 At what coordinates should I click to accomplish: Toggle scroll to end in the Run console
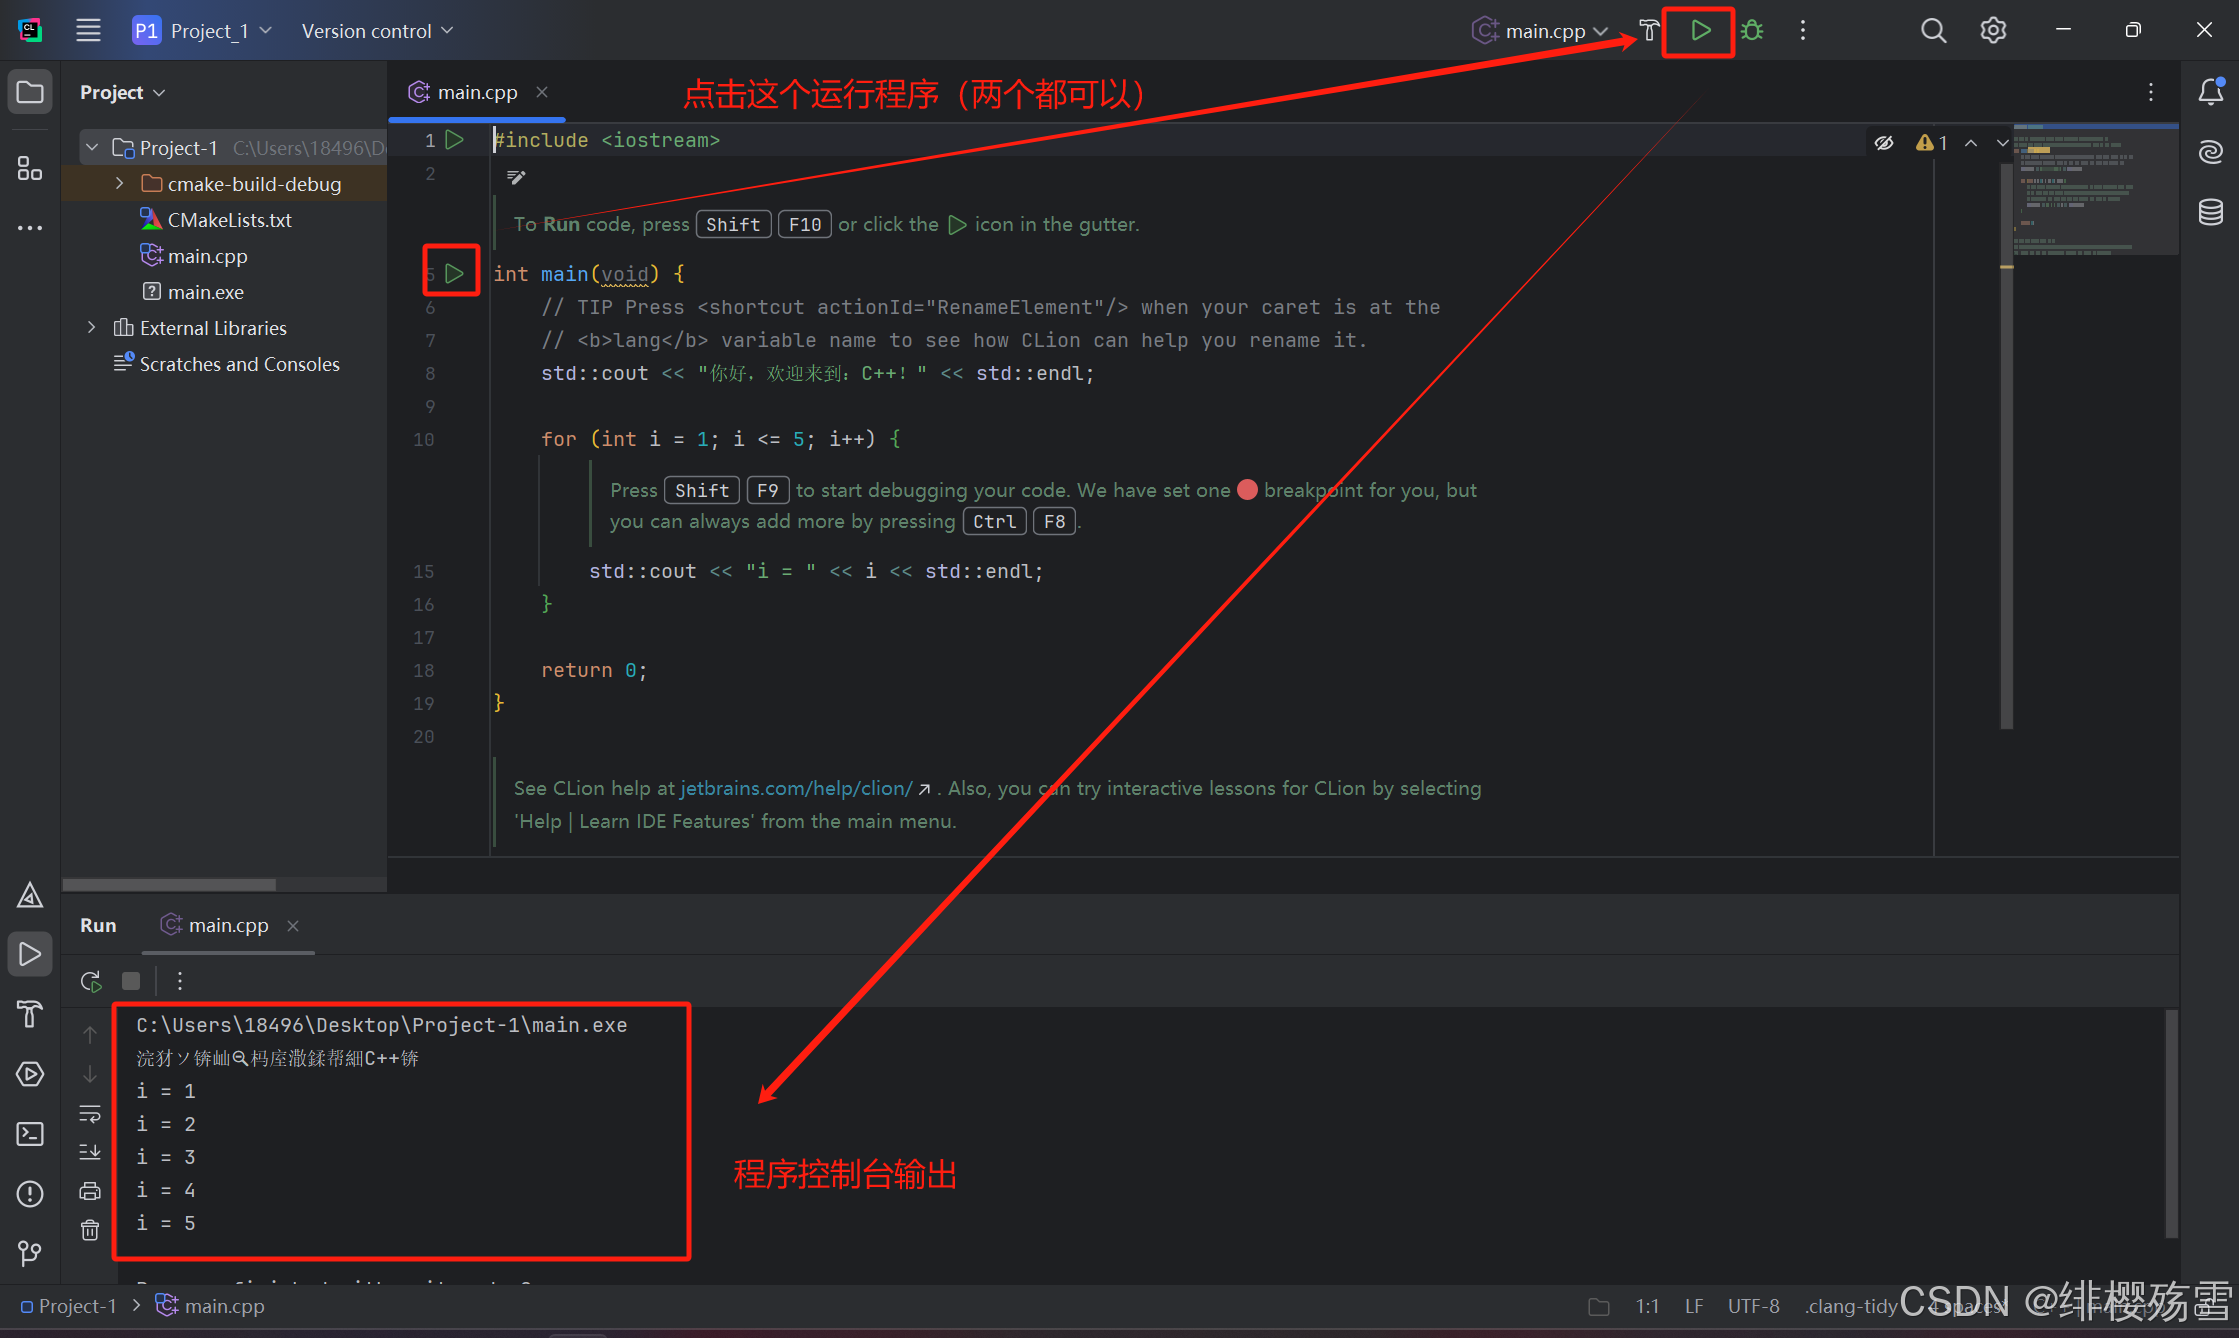[x=90, y=1152]
